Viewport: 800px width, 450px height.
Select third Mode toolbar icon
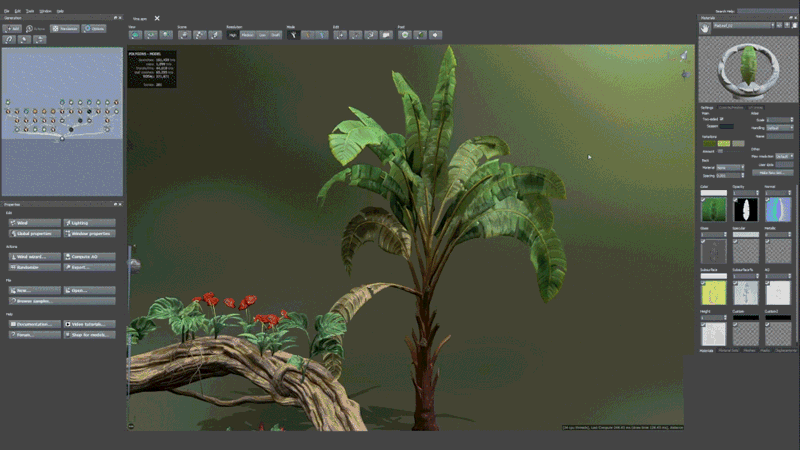[x=322, y=35]
